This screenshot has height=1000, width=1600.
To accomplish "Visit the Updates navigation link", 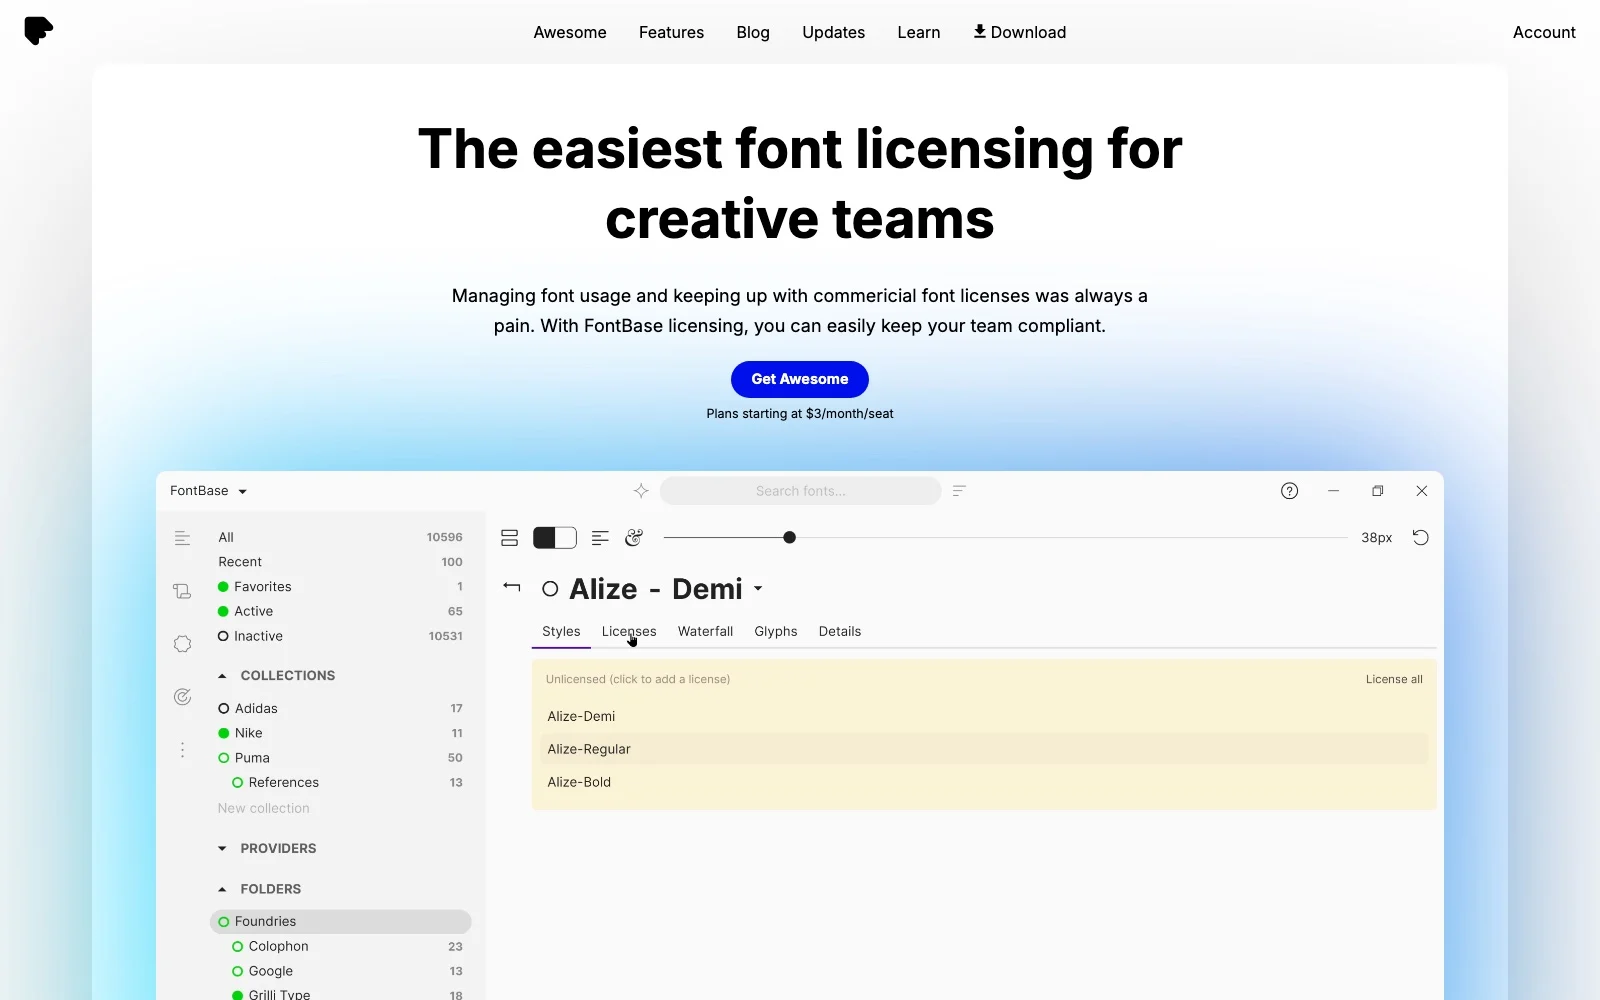I will coord(833,32).
